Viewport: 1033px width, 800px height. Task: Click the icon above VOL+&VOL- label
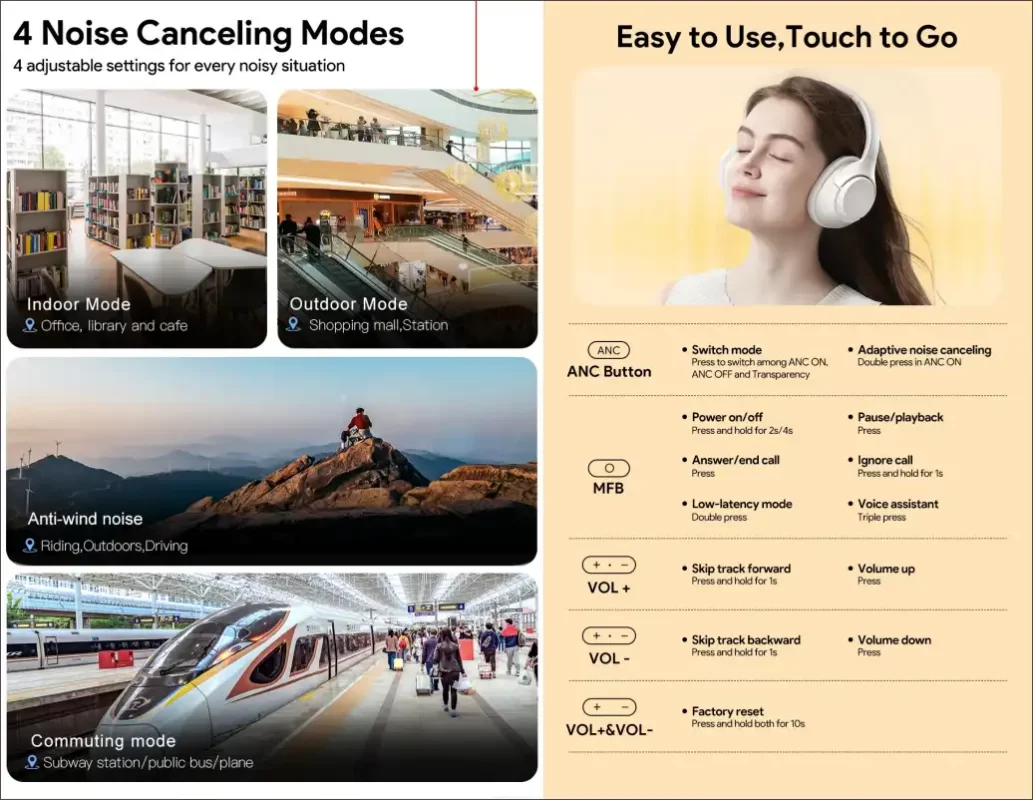tap(608, 707)
